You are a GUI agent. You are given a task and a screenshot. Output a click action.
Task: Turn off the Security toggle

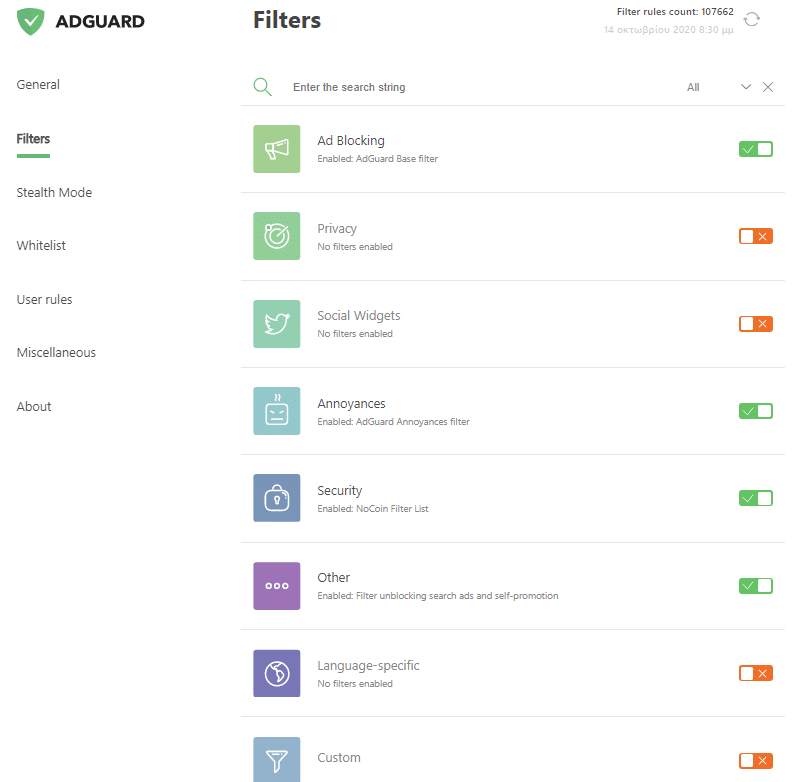pyautogui.click(x=755, y=498)
